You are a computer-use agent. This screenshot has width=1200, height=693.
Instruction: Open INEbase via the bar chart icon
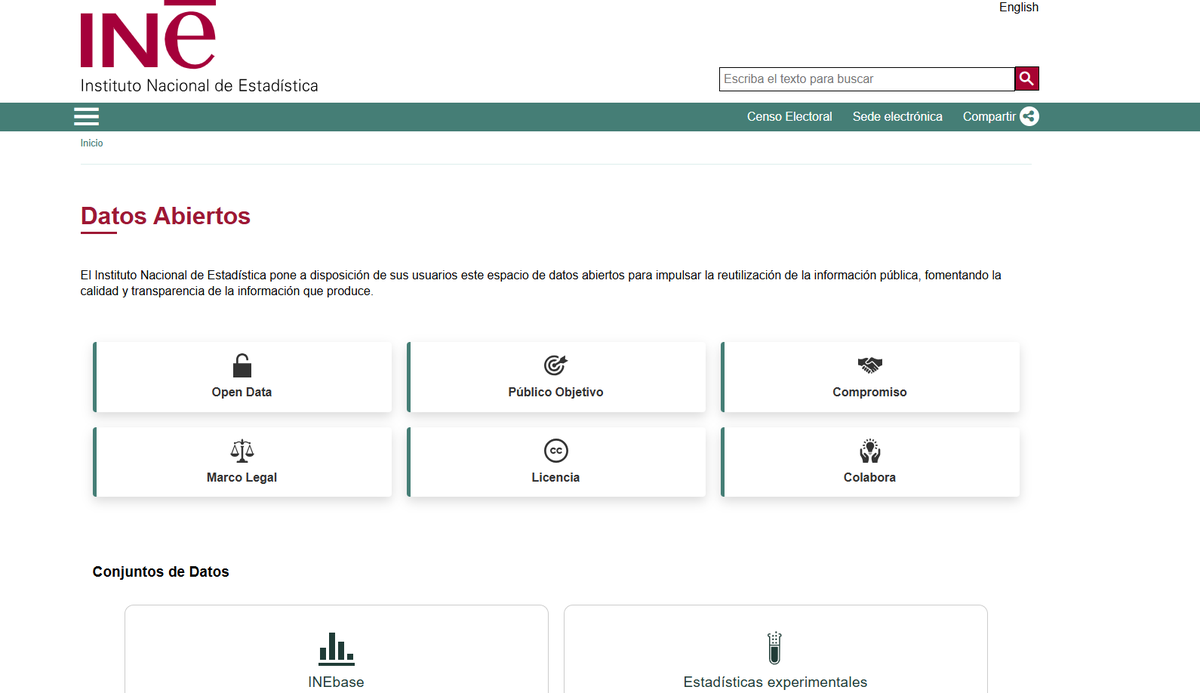[x=335, y=648]
